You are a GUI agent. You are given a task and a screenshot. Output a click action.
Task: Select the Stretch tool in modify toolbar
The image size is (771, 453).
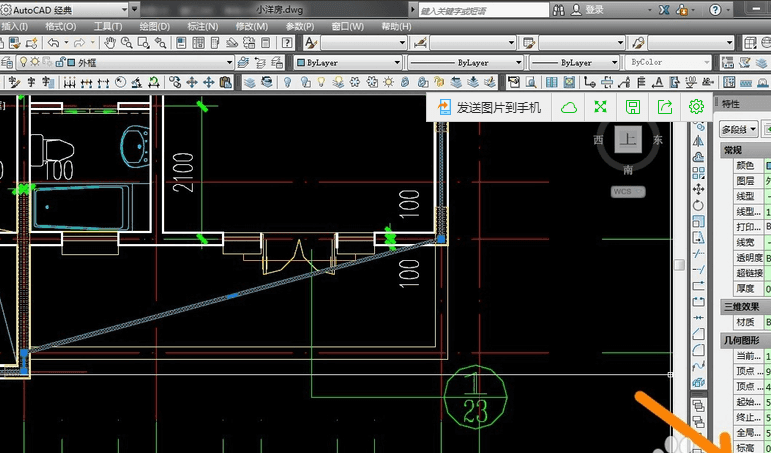pos(698,238)
